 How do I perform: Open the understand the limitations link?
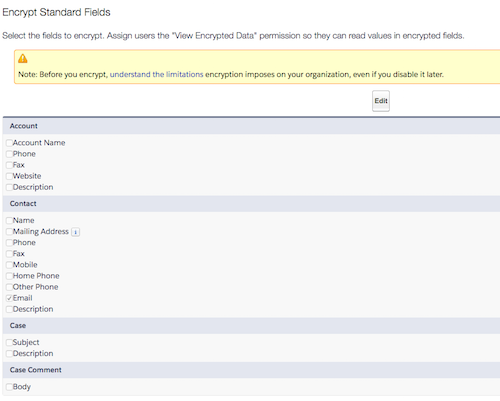click(x=156, y=74)
